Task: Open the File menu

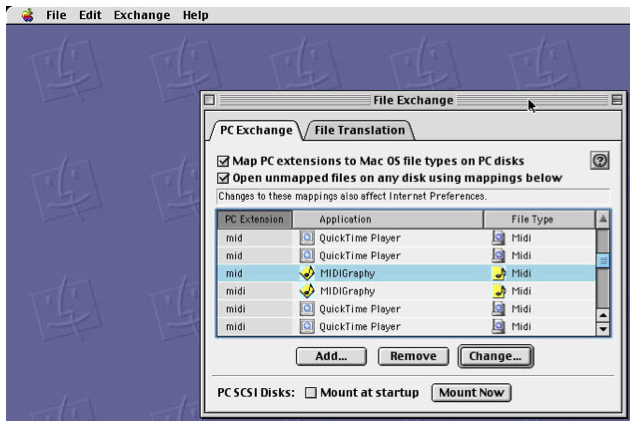Action: (x=56, y=15)
